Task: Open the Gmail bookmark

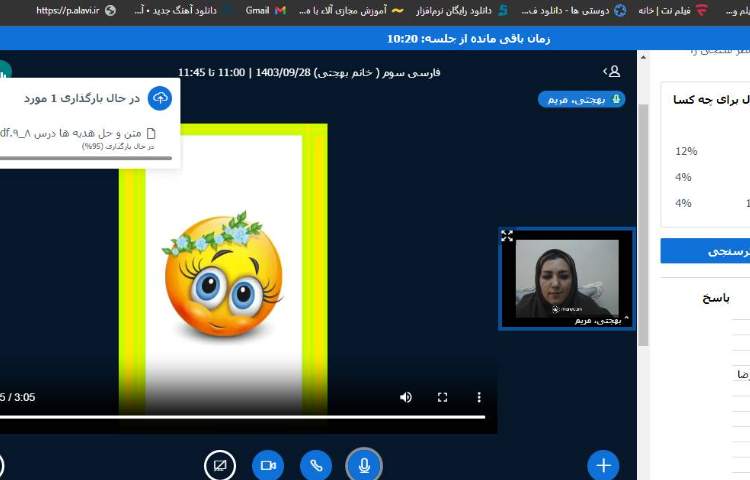Action: pos(265,10)
